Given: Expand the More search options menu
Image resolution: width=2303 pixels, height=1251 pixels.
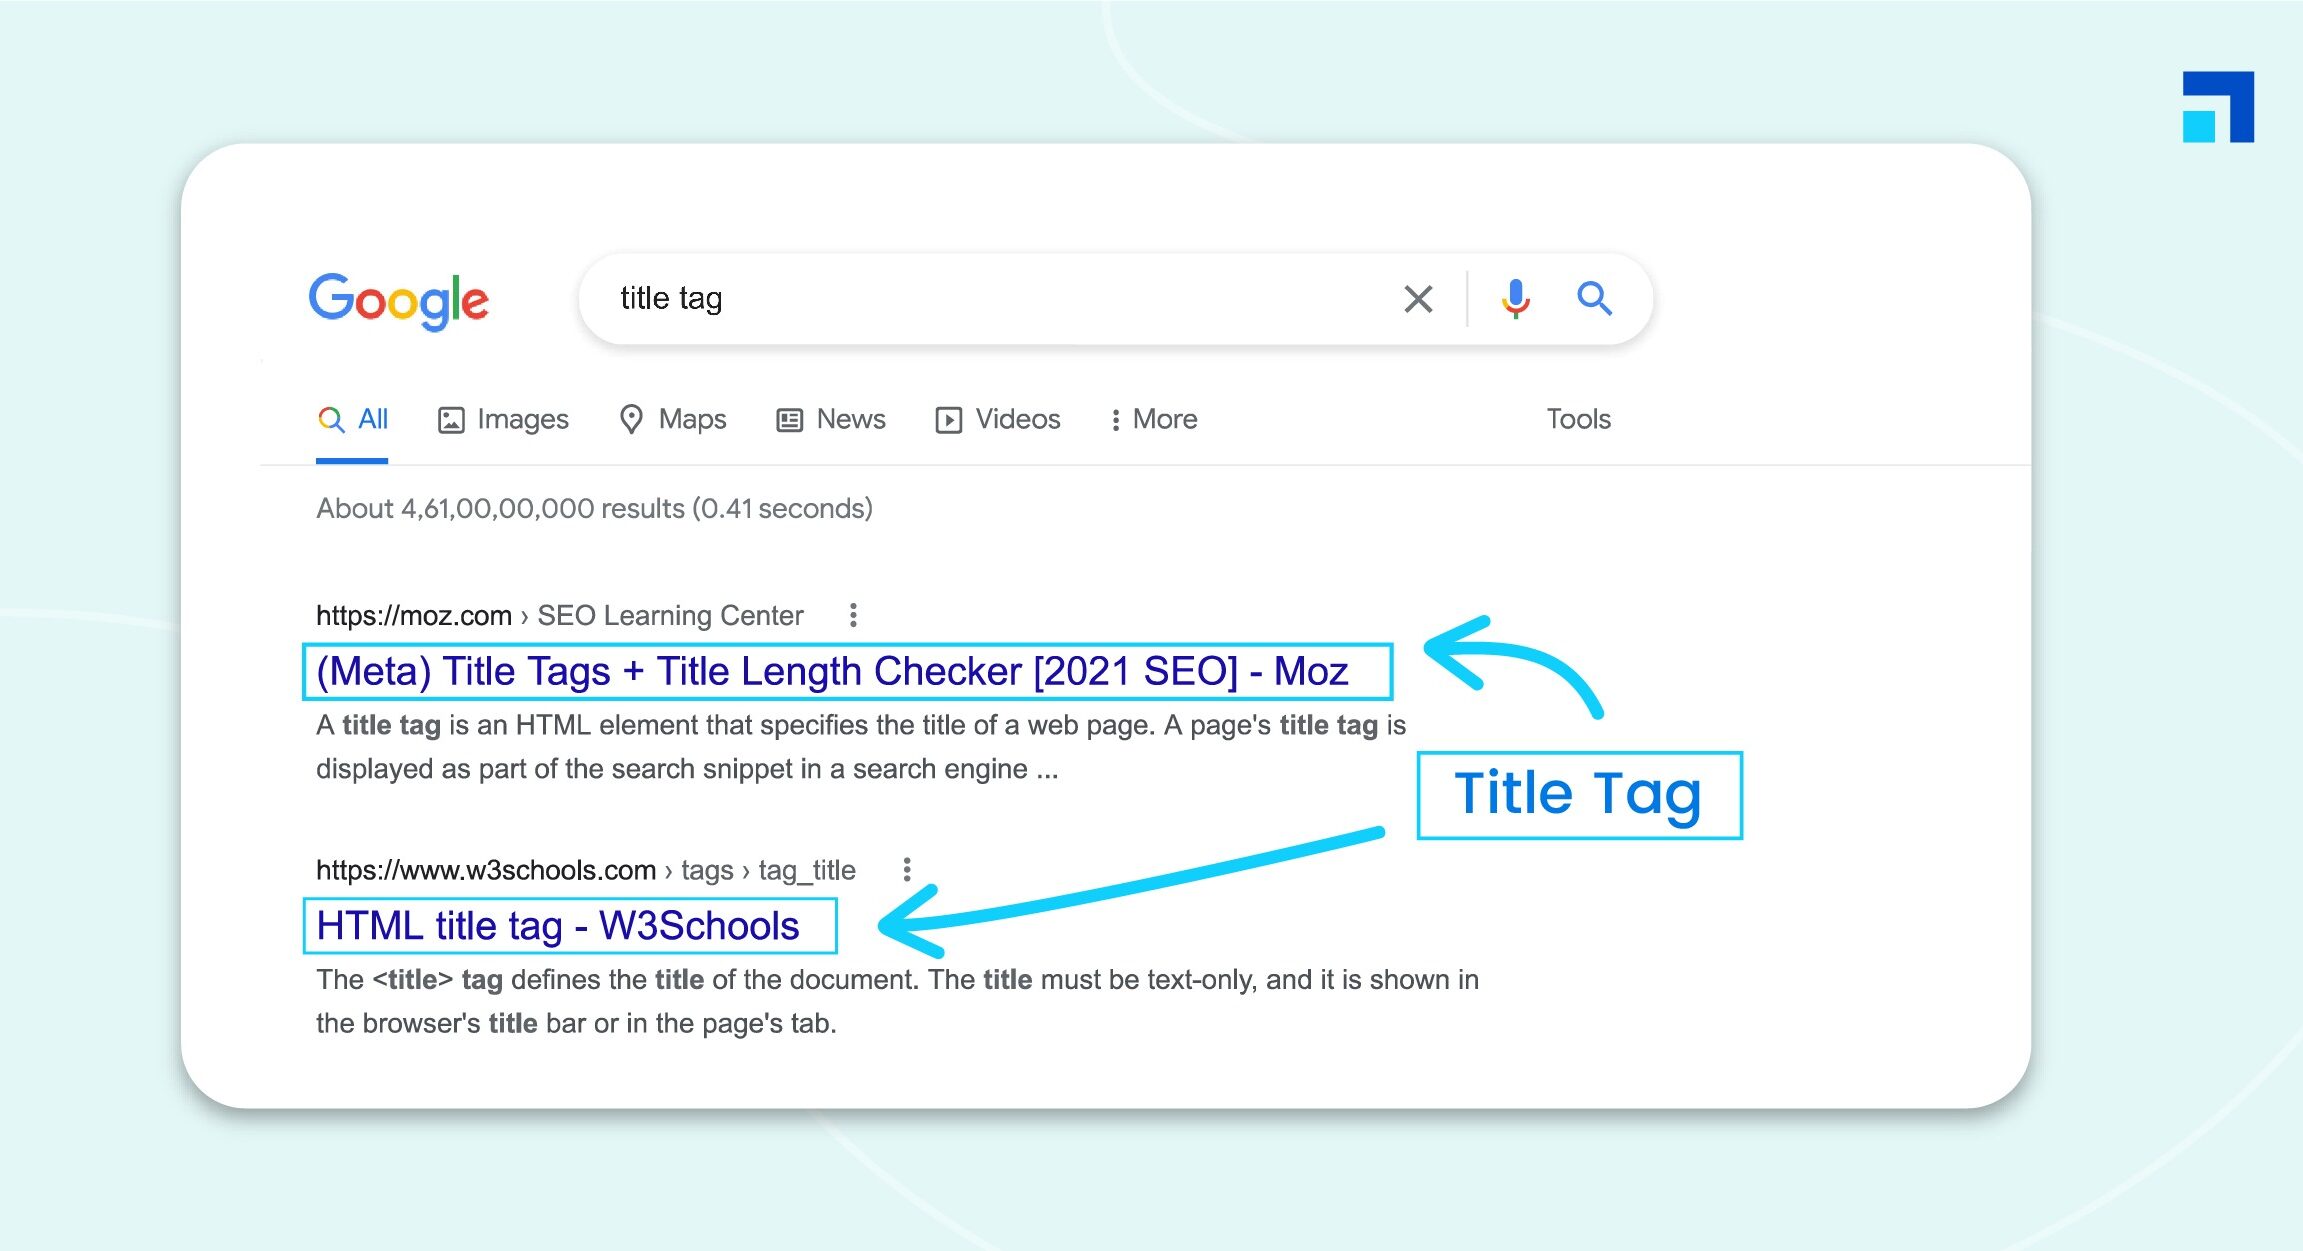Looking at the screenshot, I should tap(1154, 419).
